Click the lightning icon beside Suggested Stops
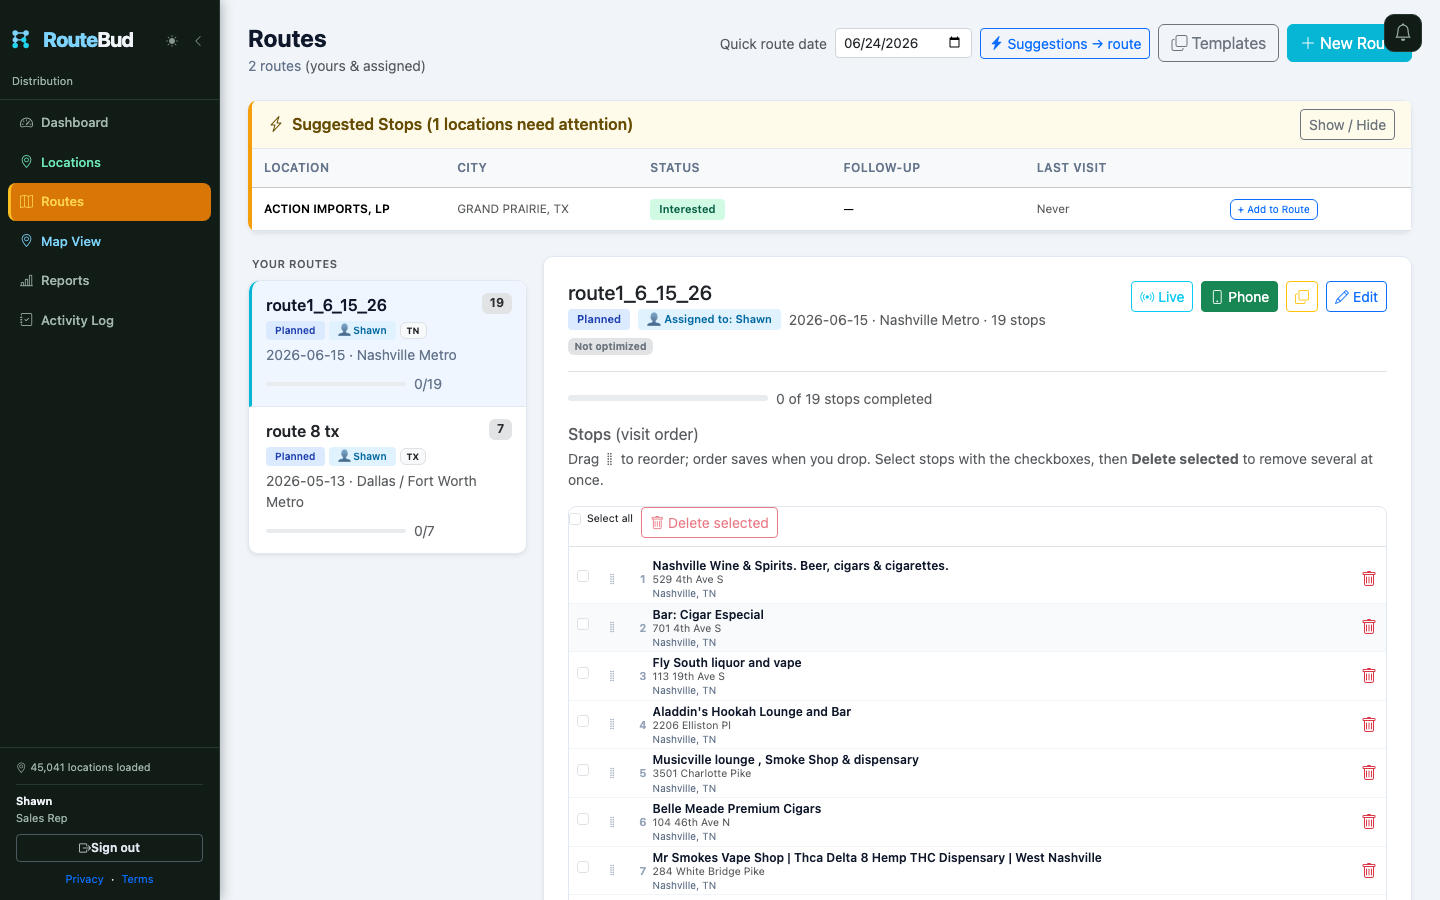Image resolution: width=1440 pixels, height=900 pixels. [276, 124]
